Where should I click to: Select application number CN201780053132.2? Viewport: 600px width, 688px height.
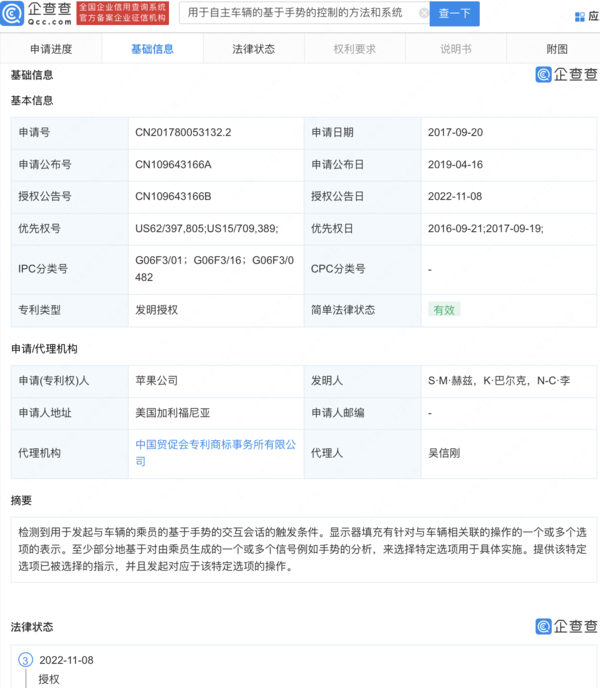[183, 133]
